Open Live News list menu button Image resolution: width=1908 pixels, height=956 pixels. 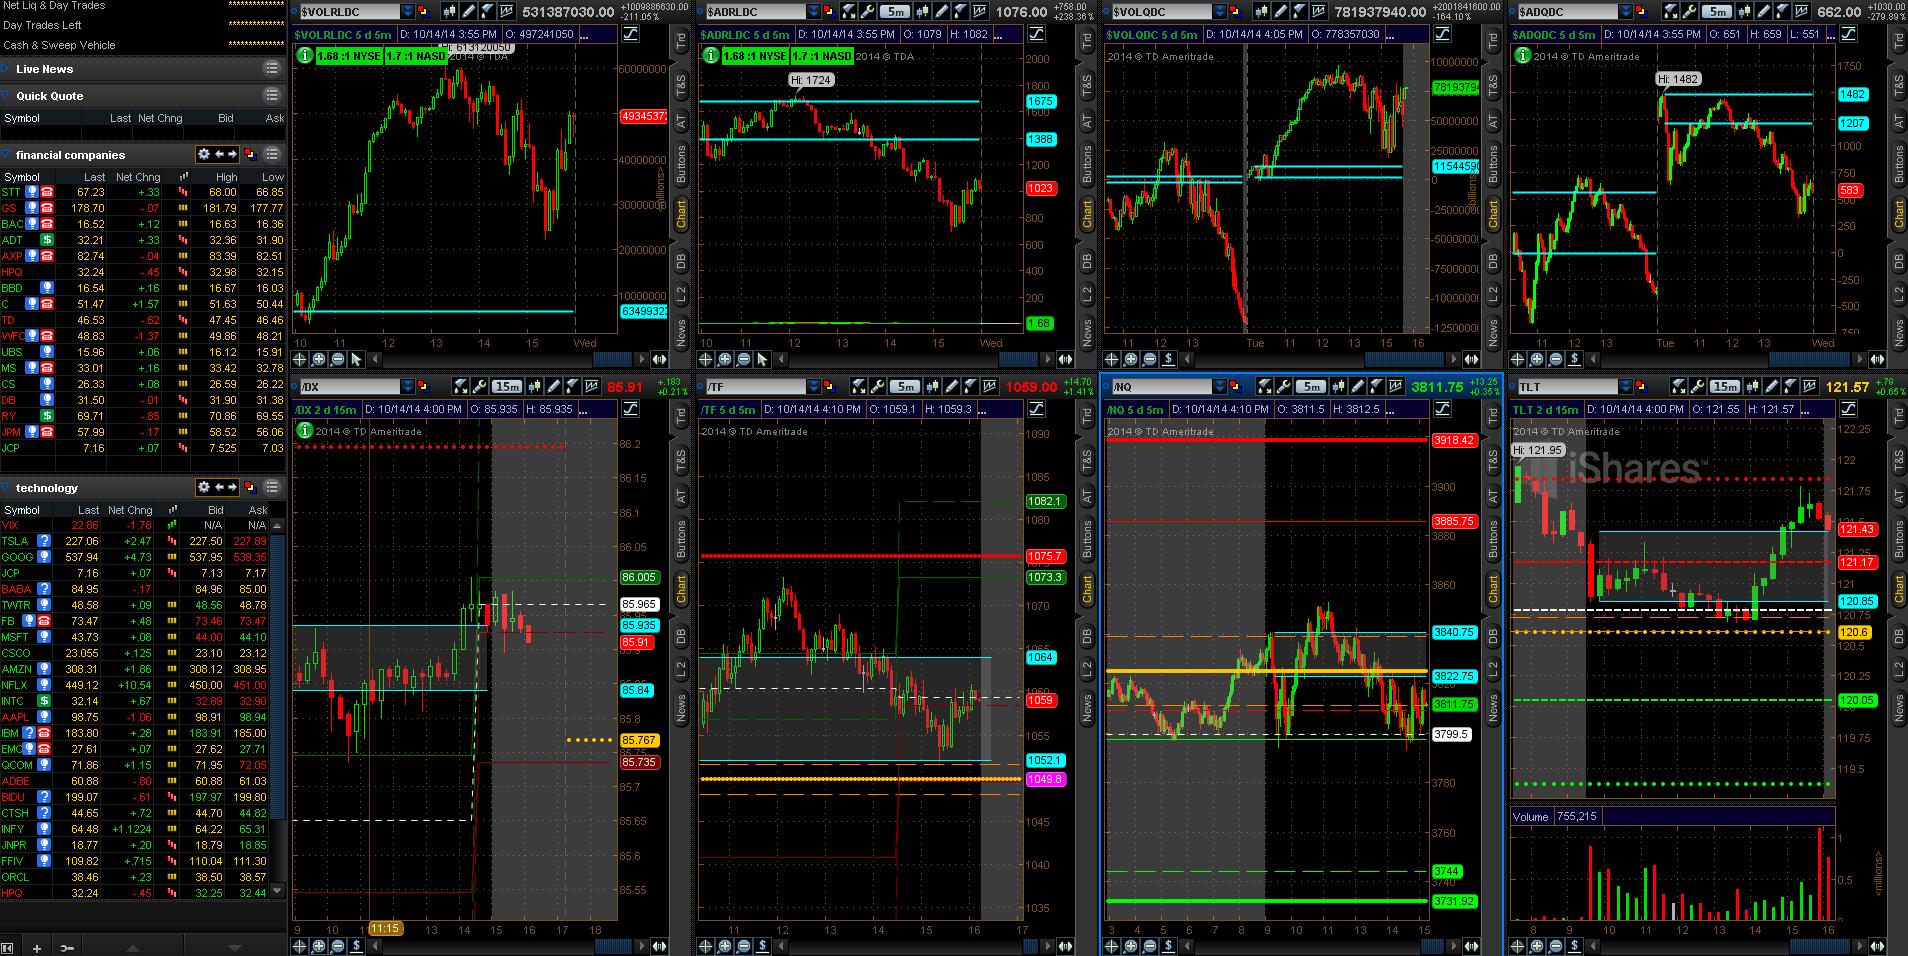[x=271, y=68]
